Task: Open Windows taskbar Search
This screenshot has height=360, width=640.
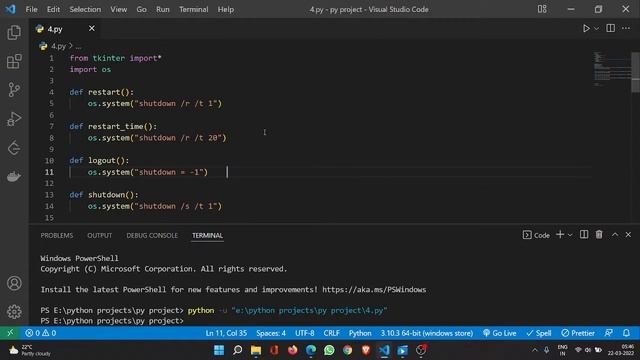Action: click(238, 350)
